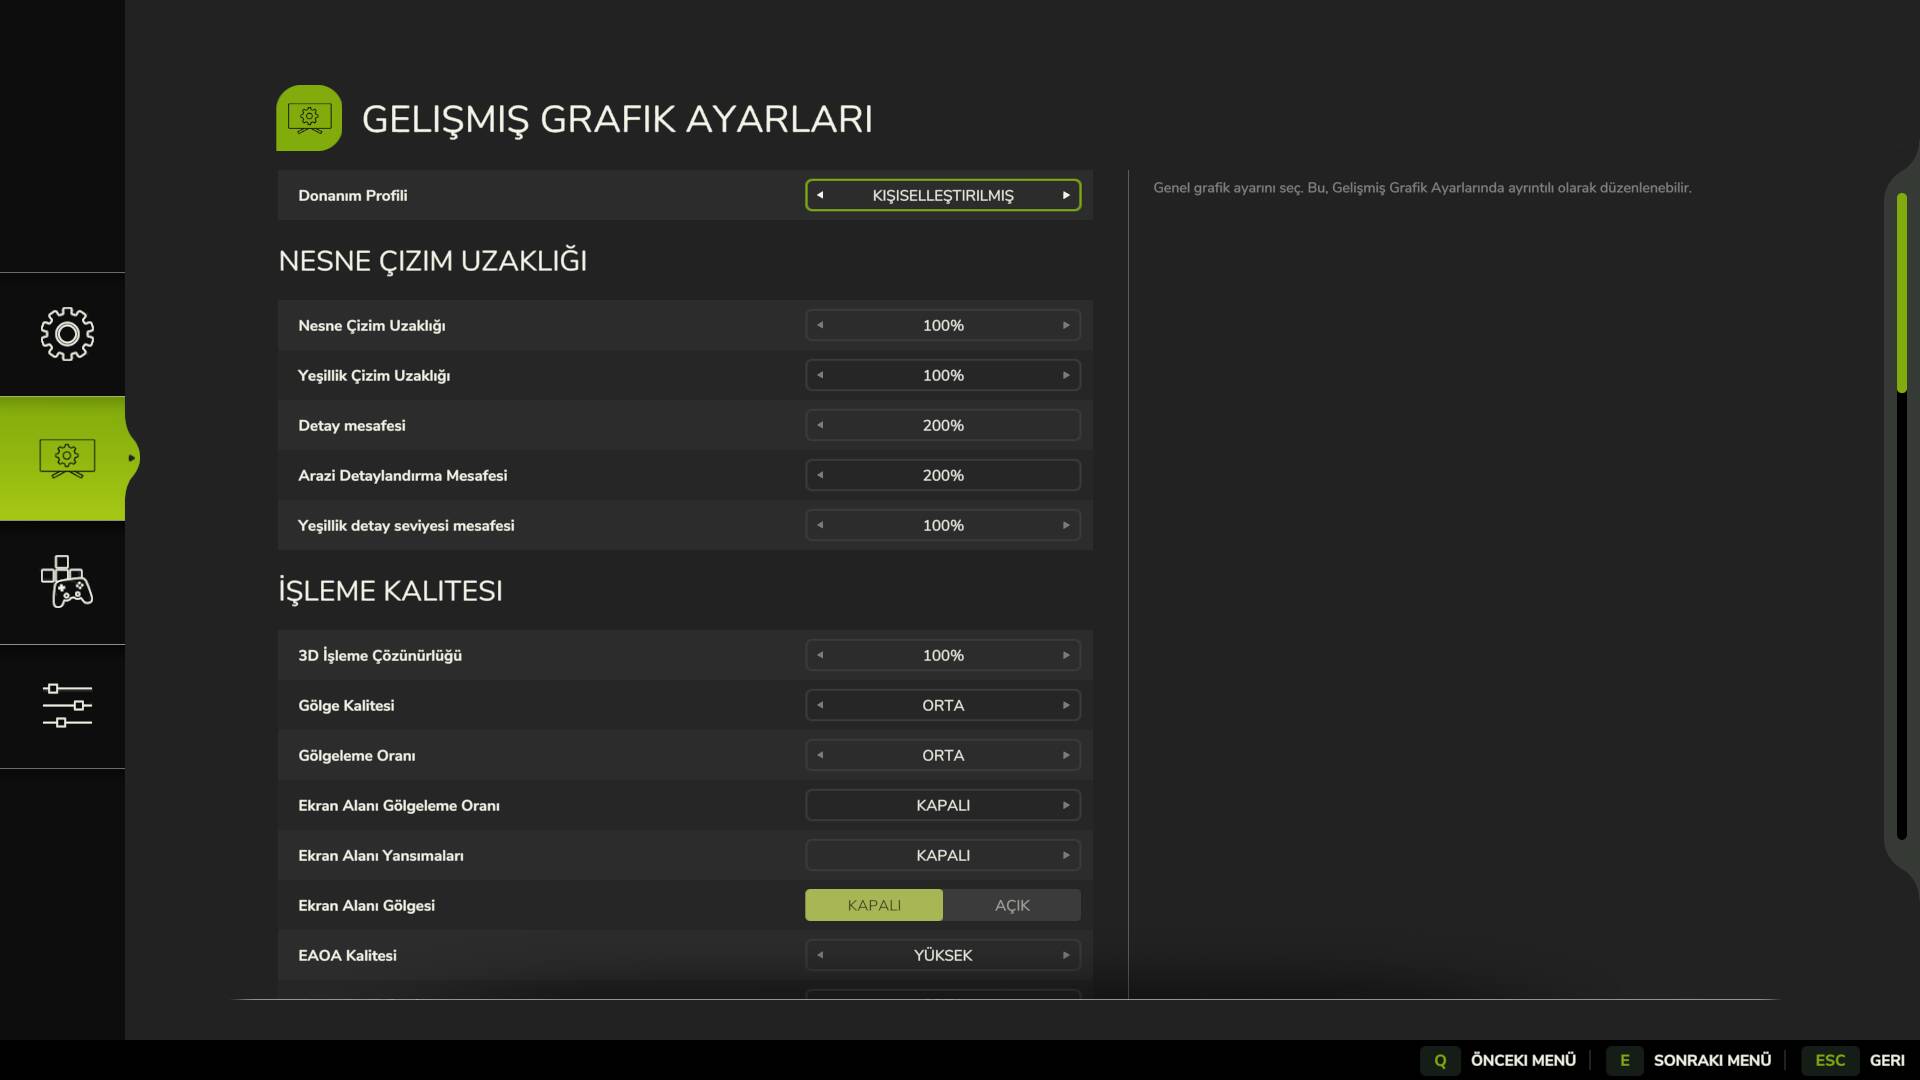This screenshot has height=1080, width=1920.
Task: Click the E key icon in footer
Action: [x=1624, y=1060]
